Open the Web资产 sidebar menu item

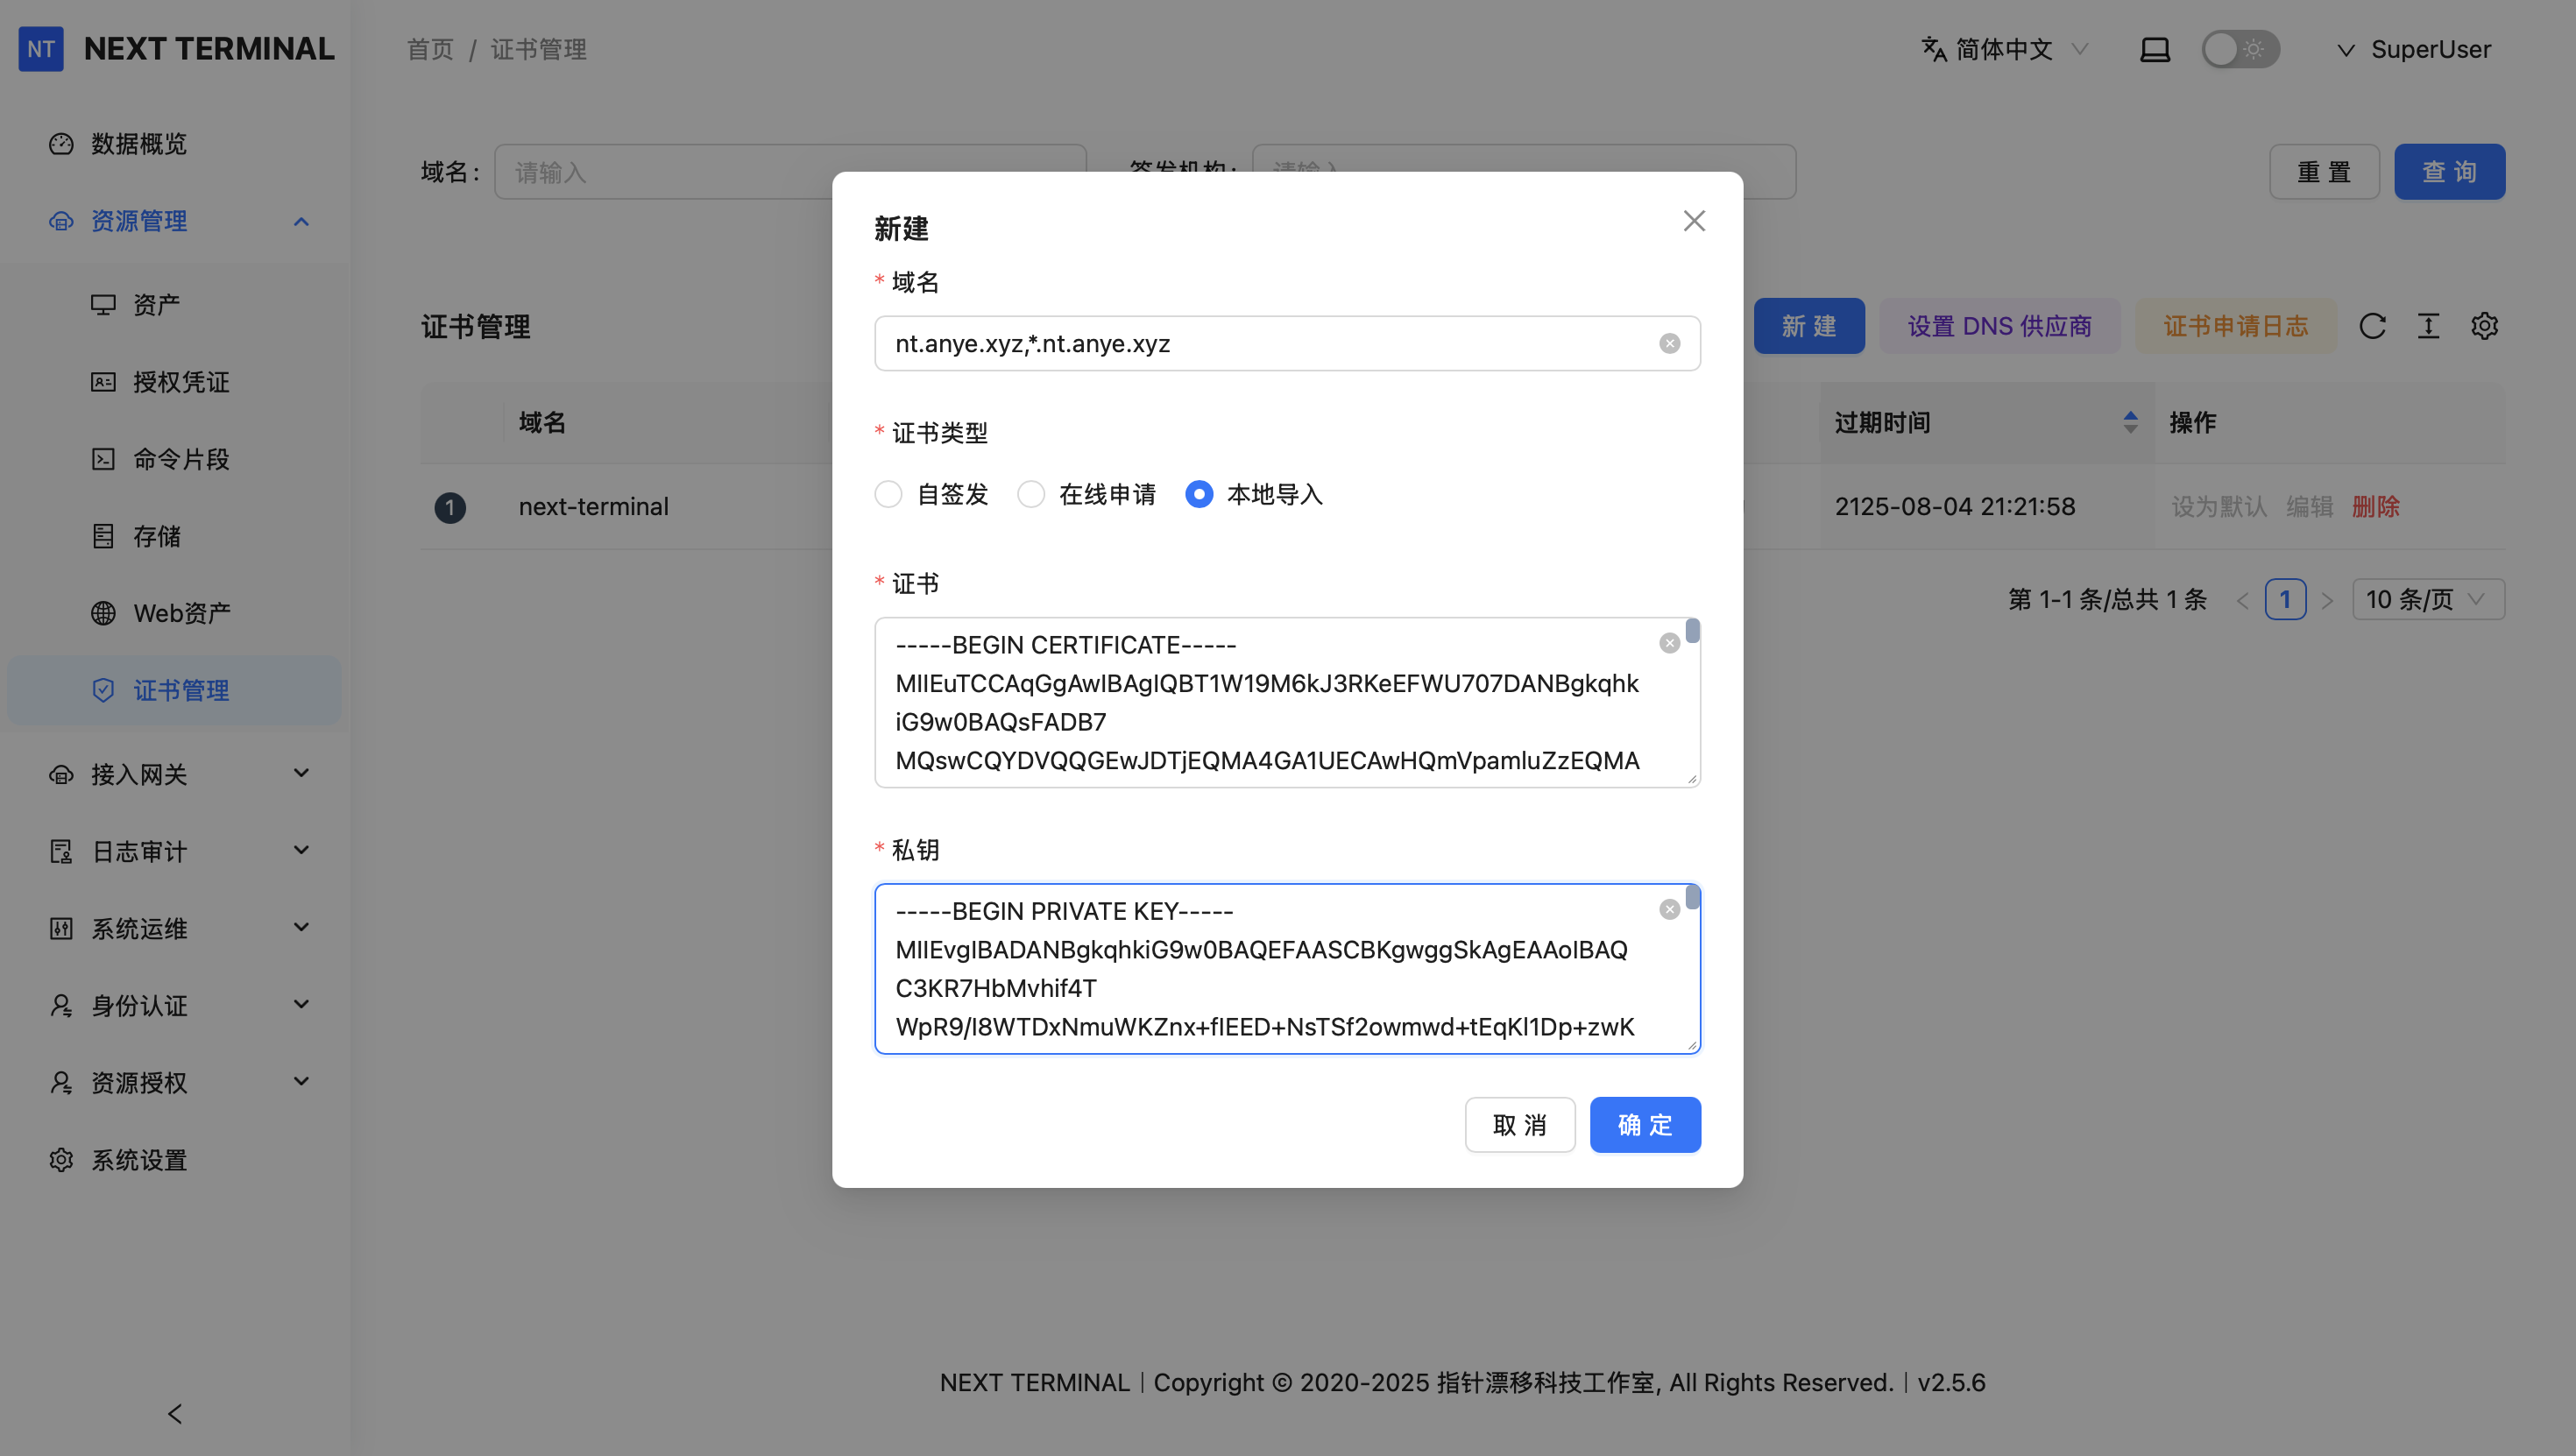181,613
